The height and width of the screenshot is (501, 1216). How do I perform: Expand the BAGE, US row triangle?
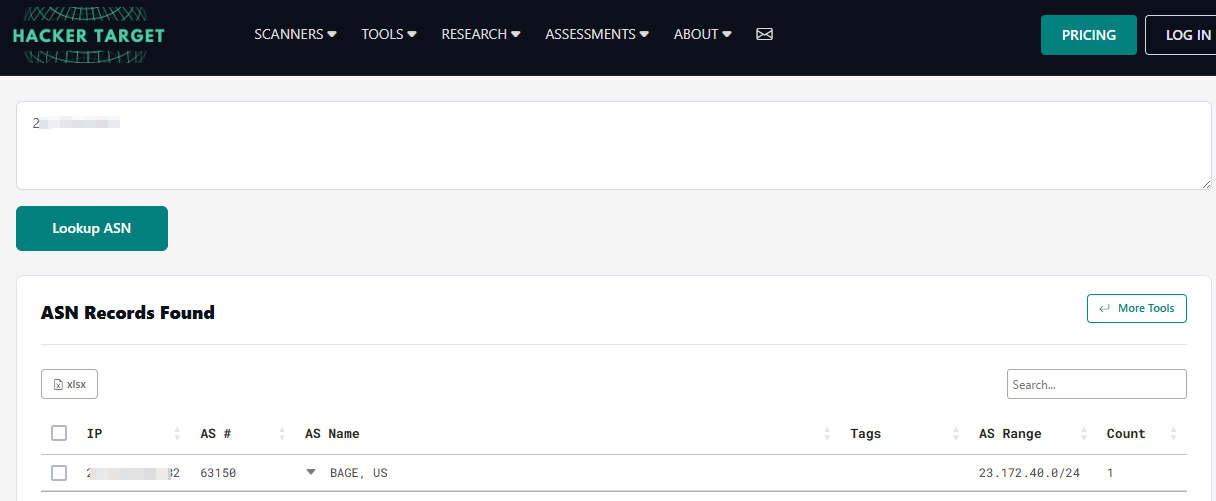[311, 472]
